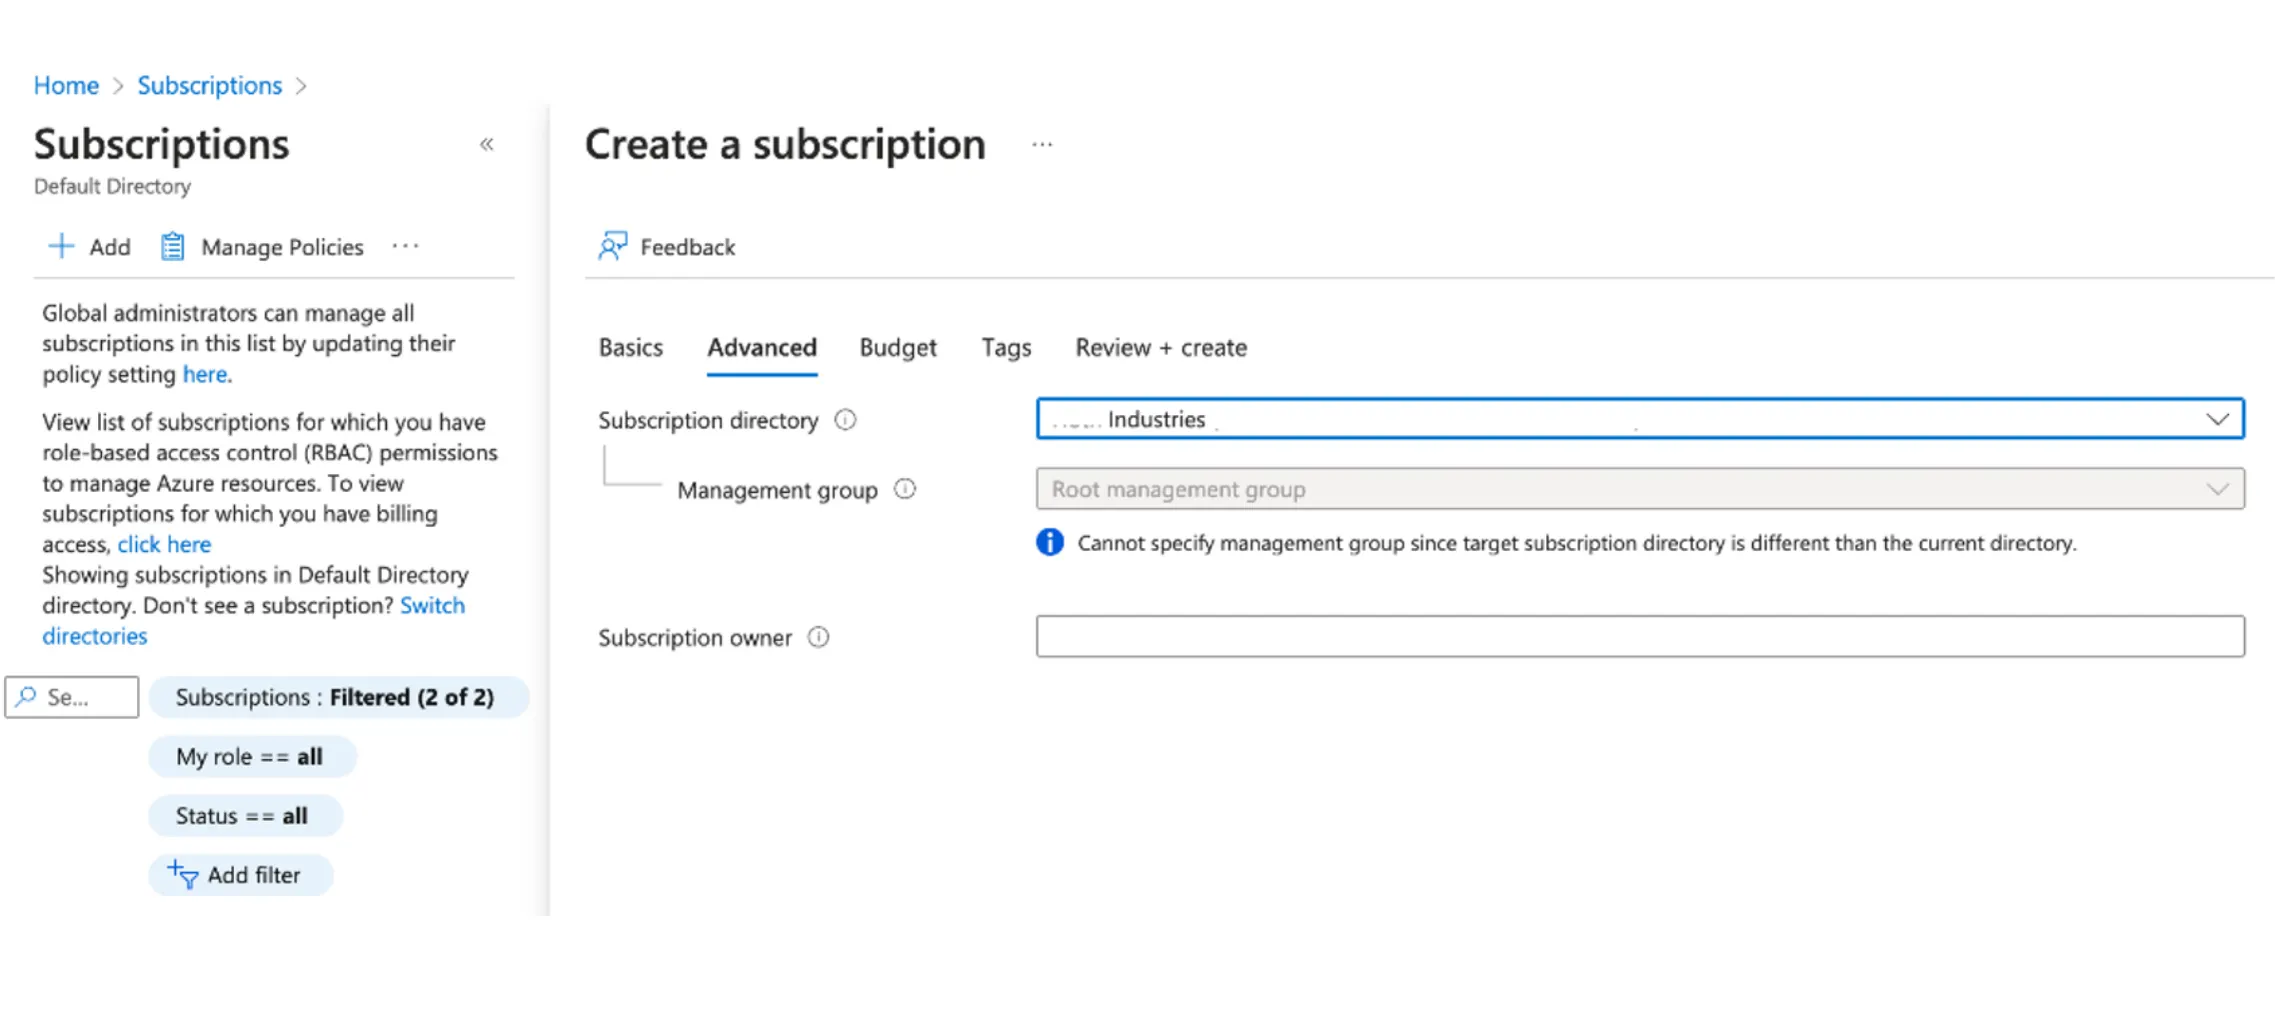Open the Root management group dropdown
Screen dimensions: 2275x1019
pyautogui.click(x=1640, y=489)
